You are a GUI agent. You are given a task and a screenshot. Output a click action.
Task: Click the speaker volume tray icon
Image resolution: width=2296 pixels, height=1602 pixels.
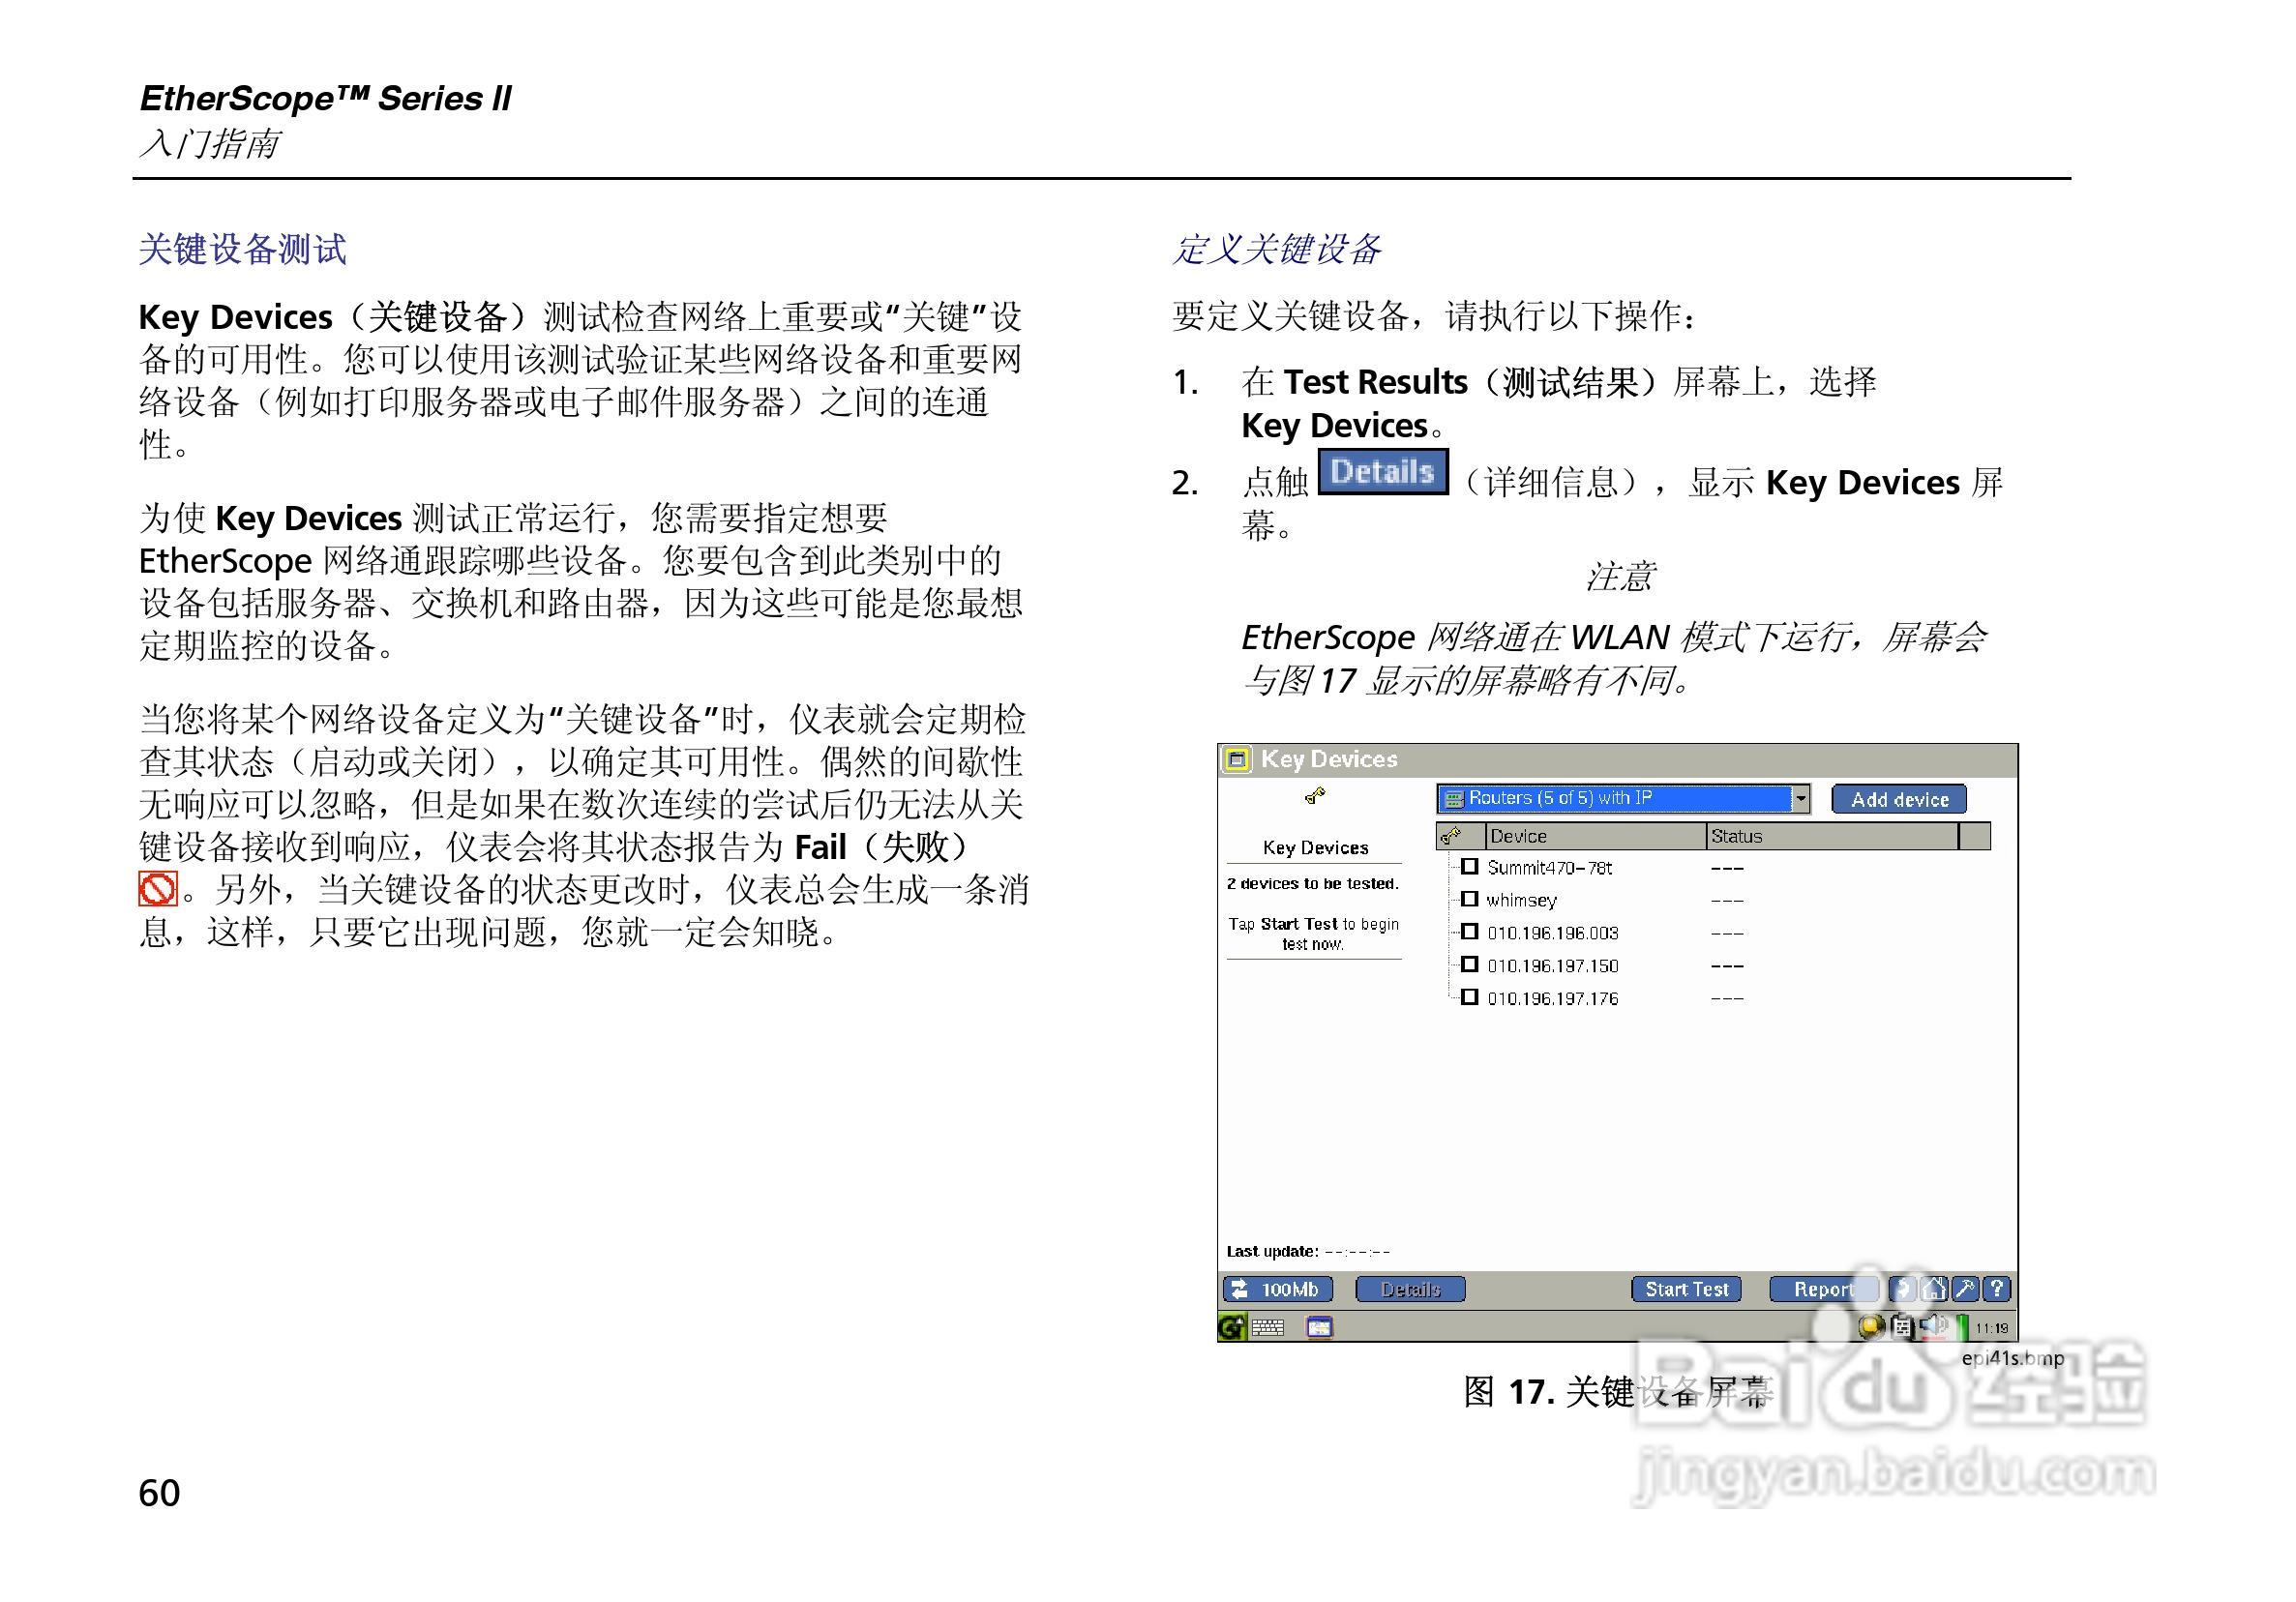coord(1934,1326)
